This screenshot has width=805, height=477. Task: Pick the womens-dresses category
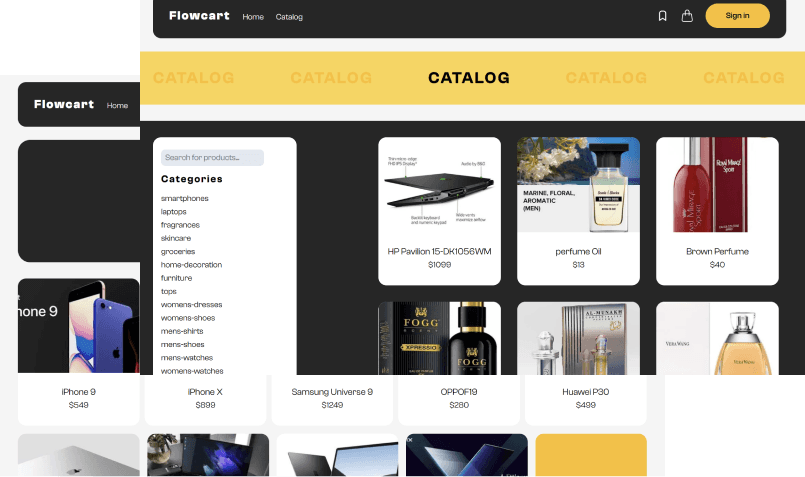[x=191, y=304]
